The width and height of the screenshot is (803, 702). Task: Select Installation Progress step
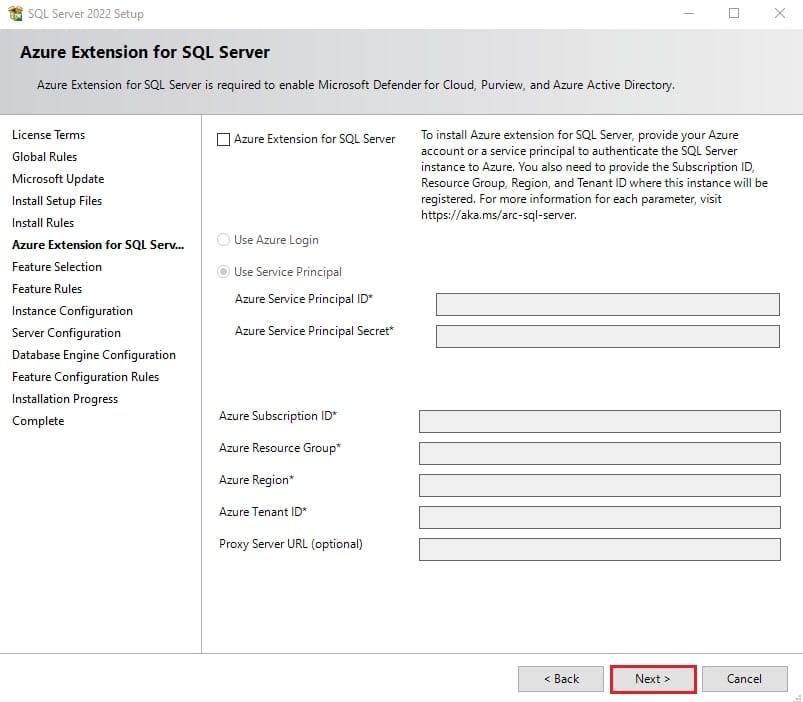(x=65, y=399)
